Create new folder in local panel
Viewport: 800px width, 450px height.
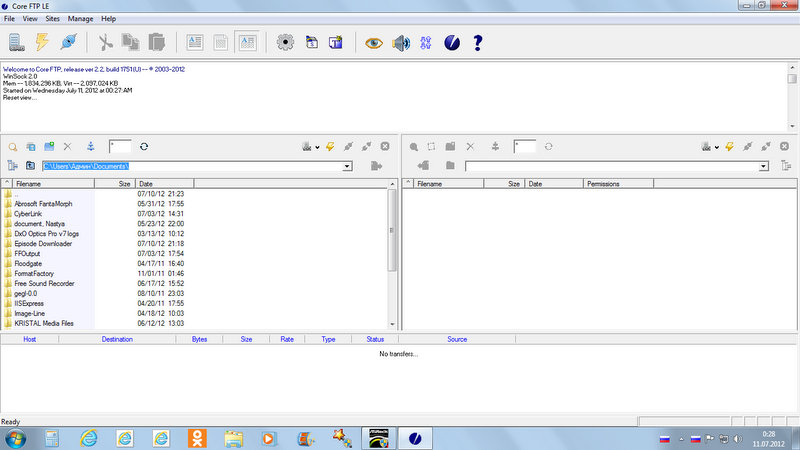coord(49,147)
